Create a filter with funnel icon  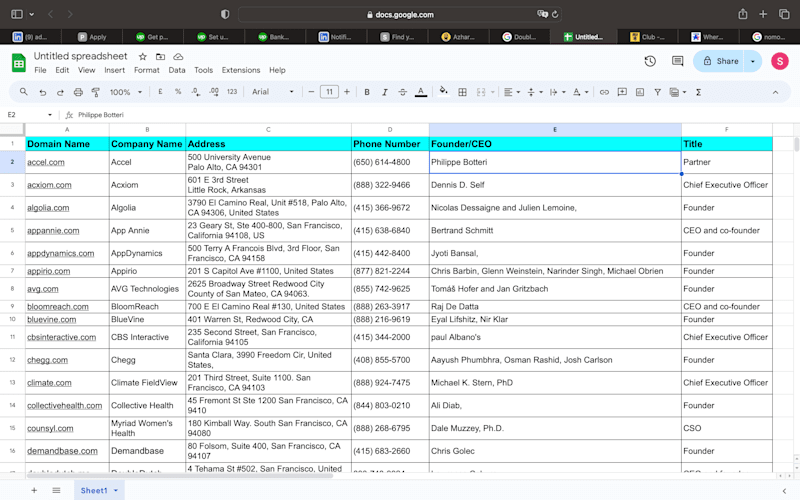pyautogui.click(x=658, y=92)
